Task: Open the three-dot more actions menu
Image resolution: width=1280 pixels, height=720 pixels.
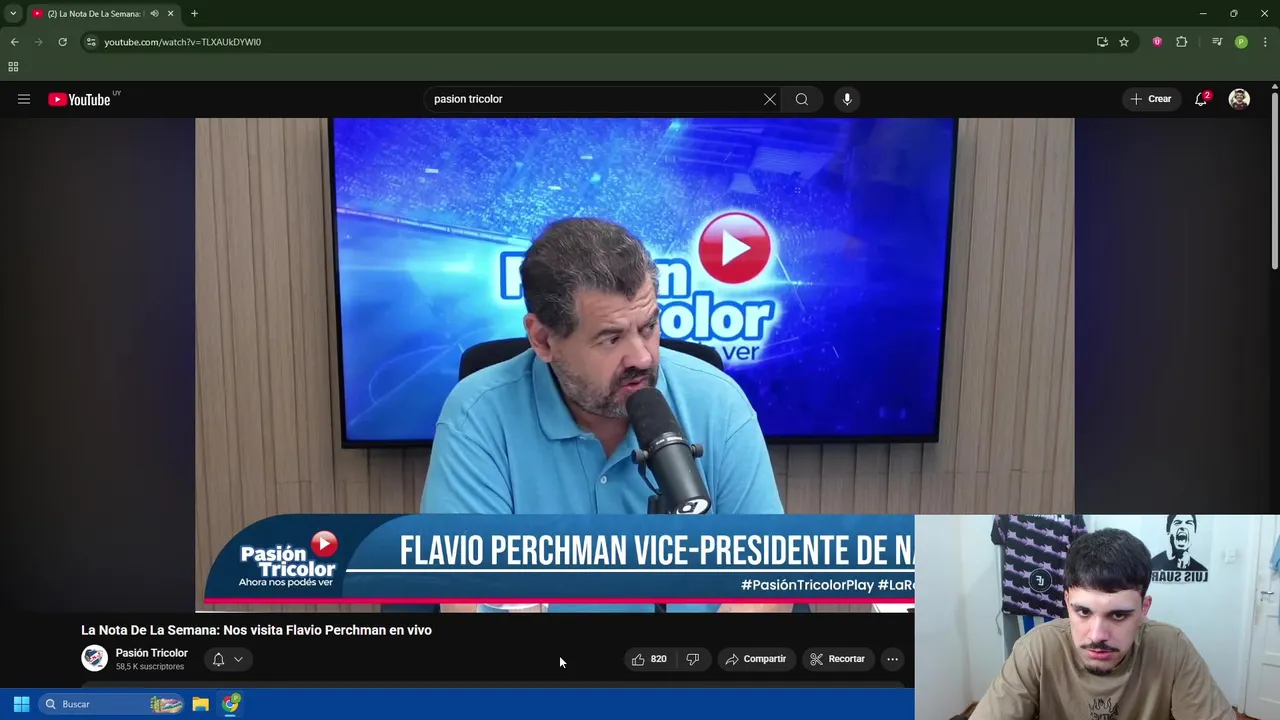Action: (x=892, y=659)
